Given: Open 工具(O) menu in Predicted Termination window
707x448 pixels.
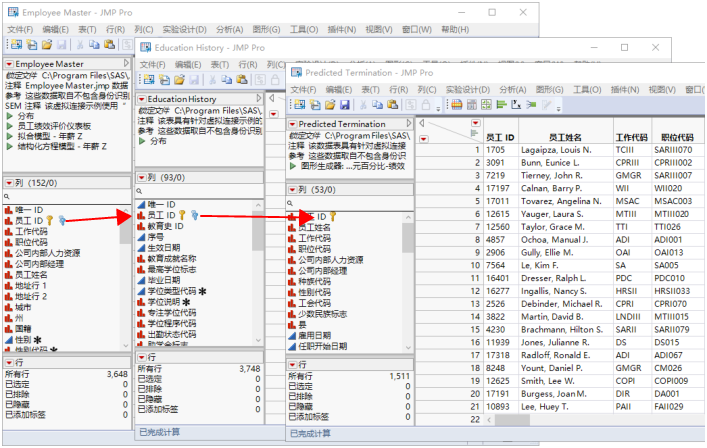Looking at the screenshot, I should [587, 90].
